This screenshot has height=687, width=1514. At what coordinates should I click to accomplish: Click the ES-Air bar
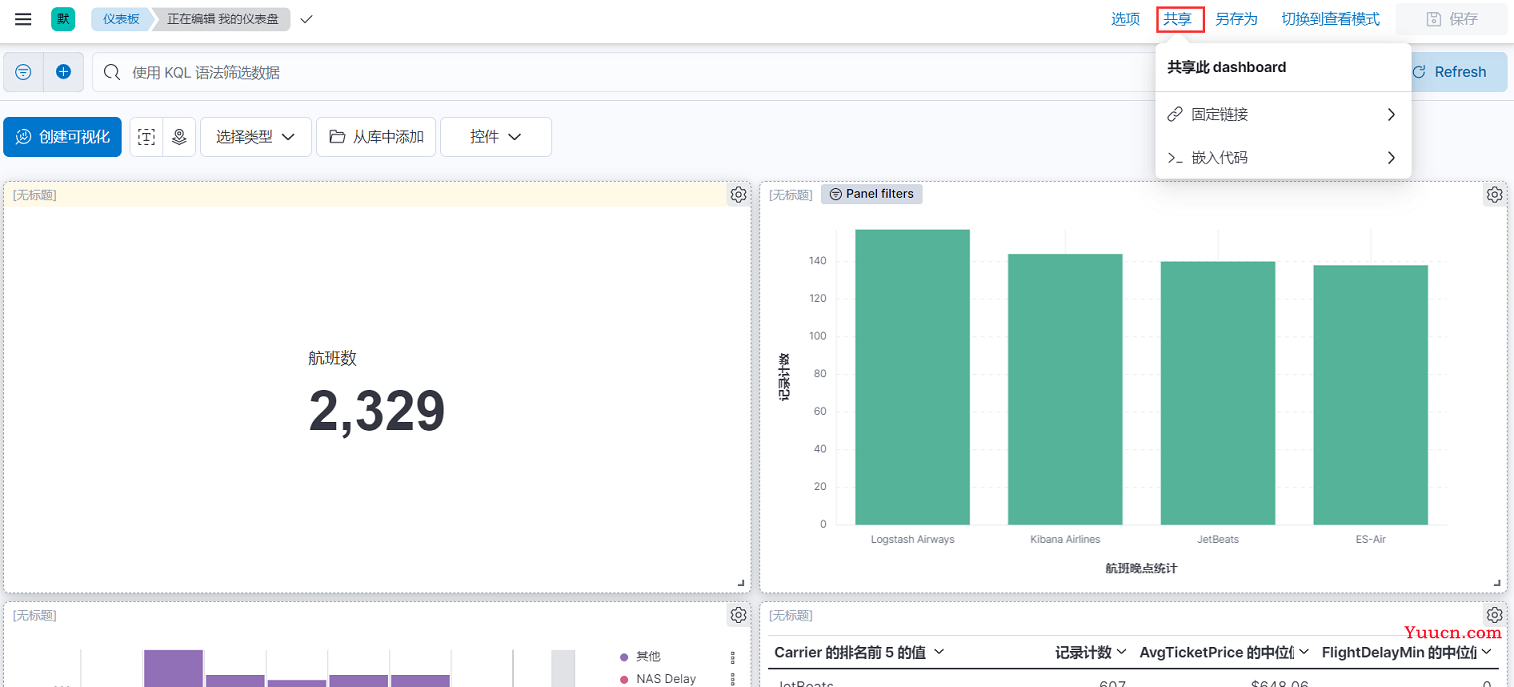click(x=1371, y=395)
